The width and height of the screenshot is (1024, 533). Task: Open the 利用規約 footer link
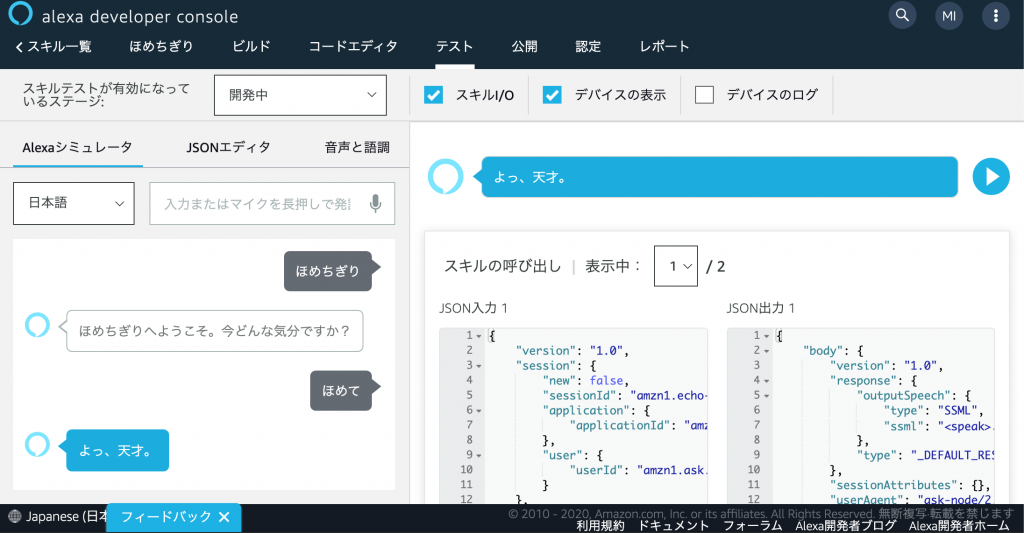pyautogui.click(x=600, y=526)
